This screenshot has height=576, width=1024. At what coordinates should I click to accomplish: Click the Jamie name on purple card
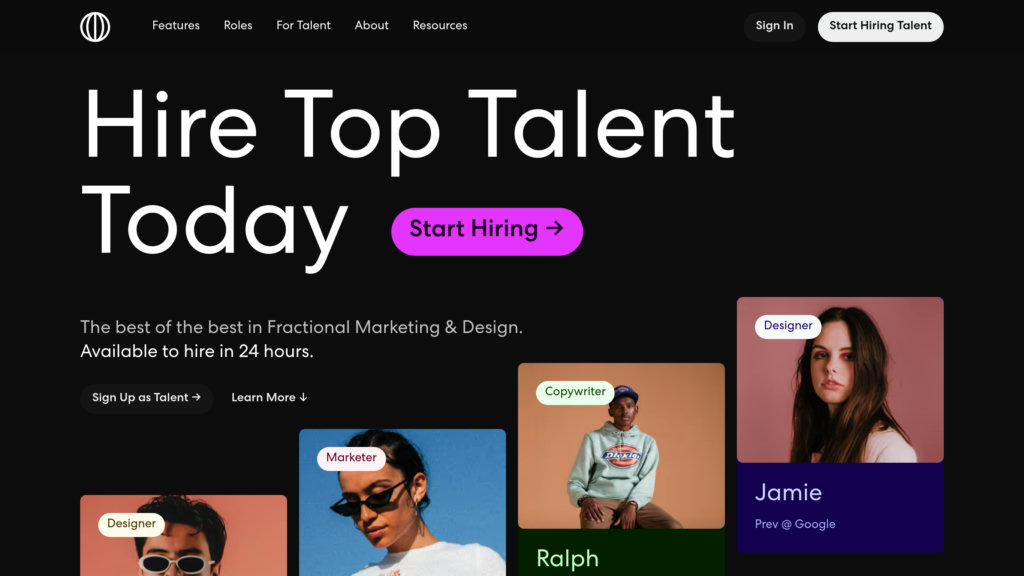tap(788, 492)
